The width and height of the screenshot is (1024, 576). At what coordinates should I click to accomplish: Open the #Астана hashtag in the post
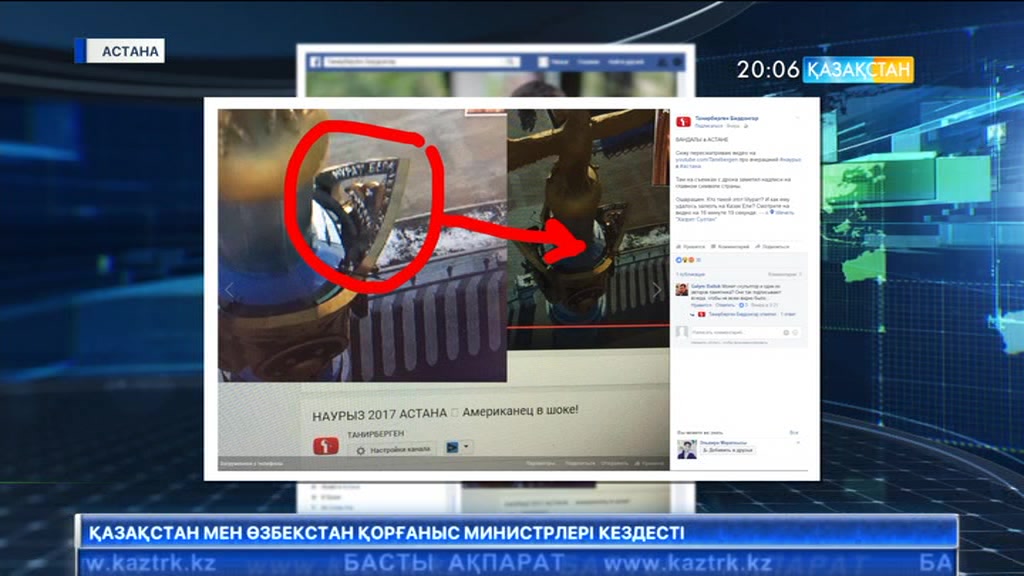(x=690, y=166)
